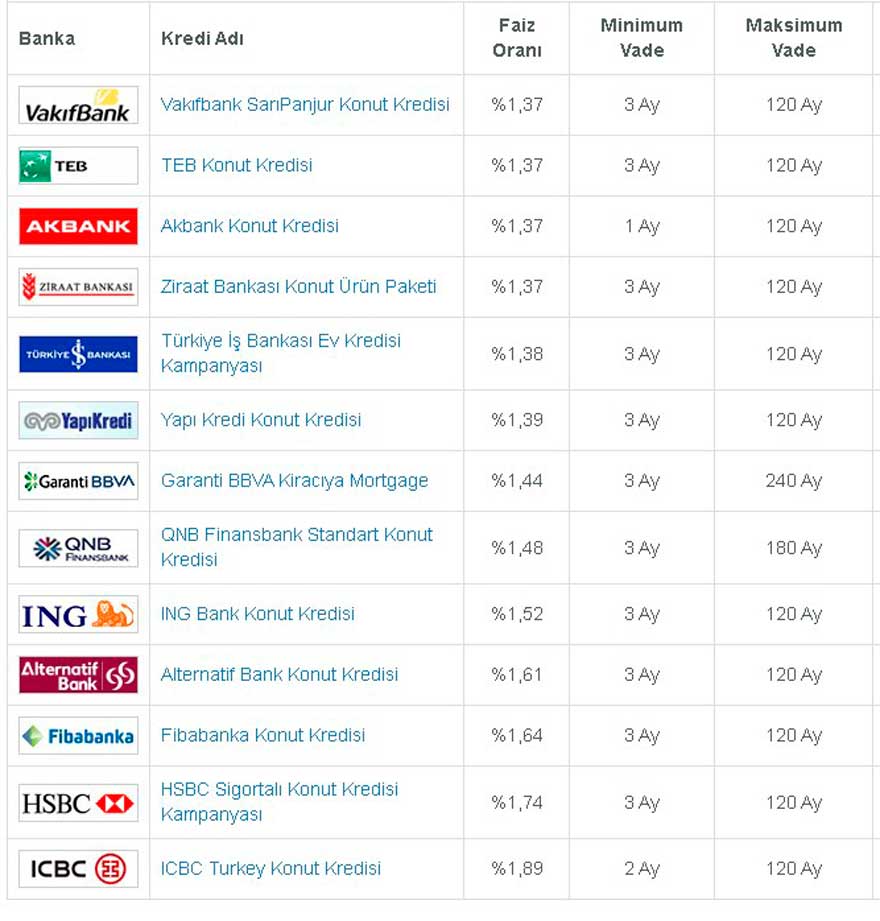Follow the Garanti BBVA Kiracıya Mortgage link
Screen dimensions: 880x921
(x=294, y=480)
